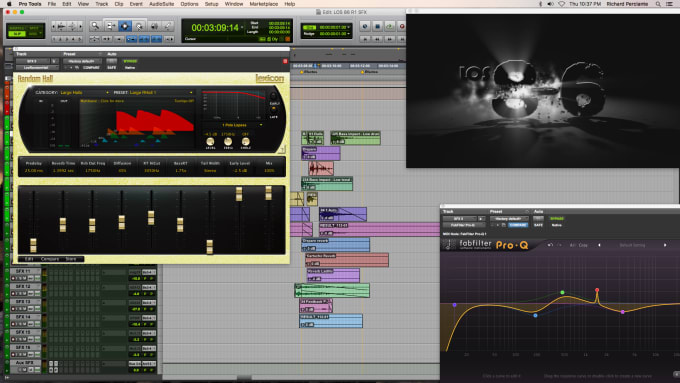Select the green EQ band node
This screenshot has height=383, width=680.
[562, 292]
